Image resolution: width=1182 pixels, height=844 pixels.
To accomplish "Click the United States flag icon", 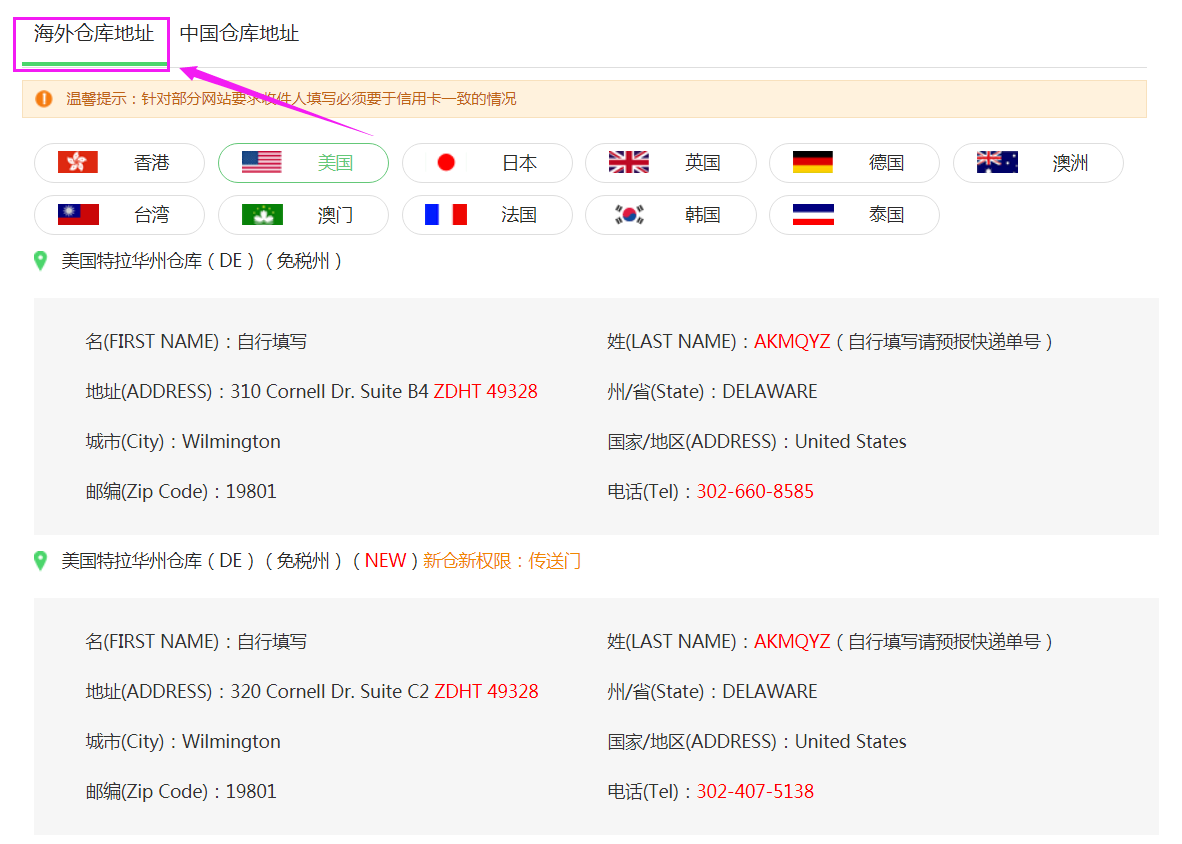I will coord(261,162).
